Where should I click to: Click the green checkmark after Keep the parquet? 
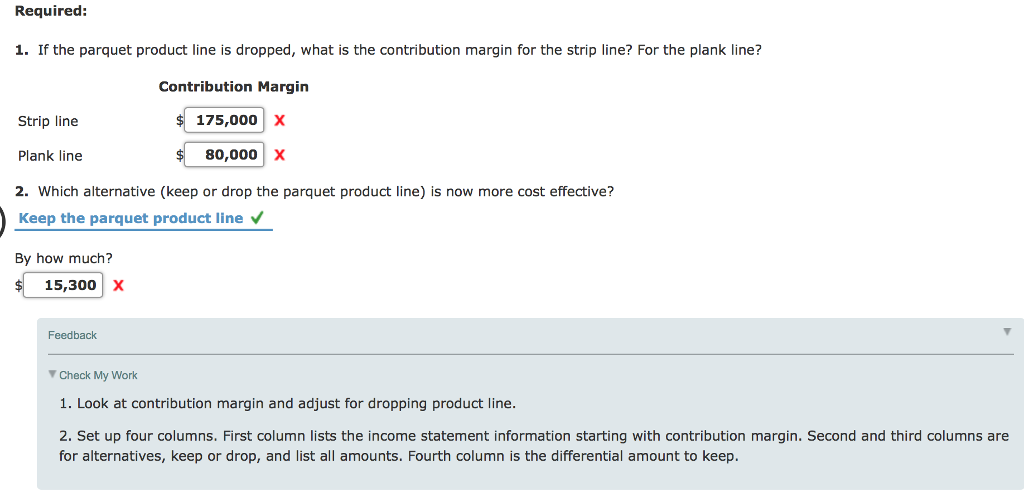click(x=257, y=218)
